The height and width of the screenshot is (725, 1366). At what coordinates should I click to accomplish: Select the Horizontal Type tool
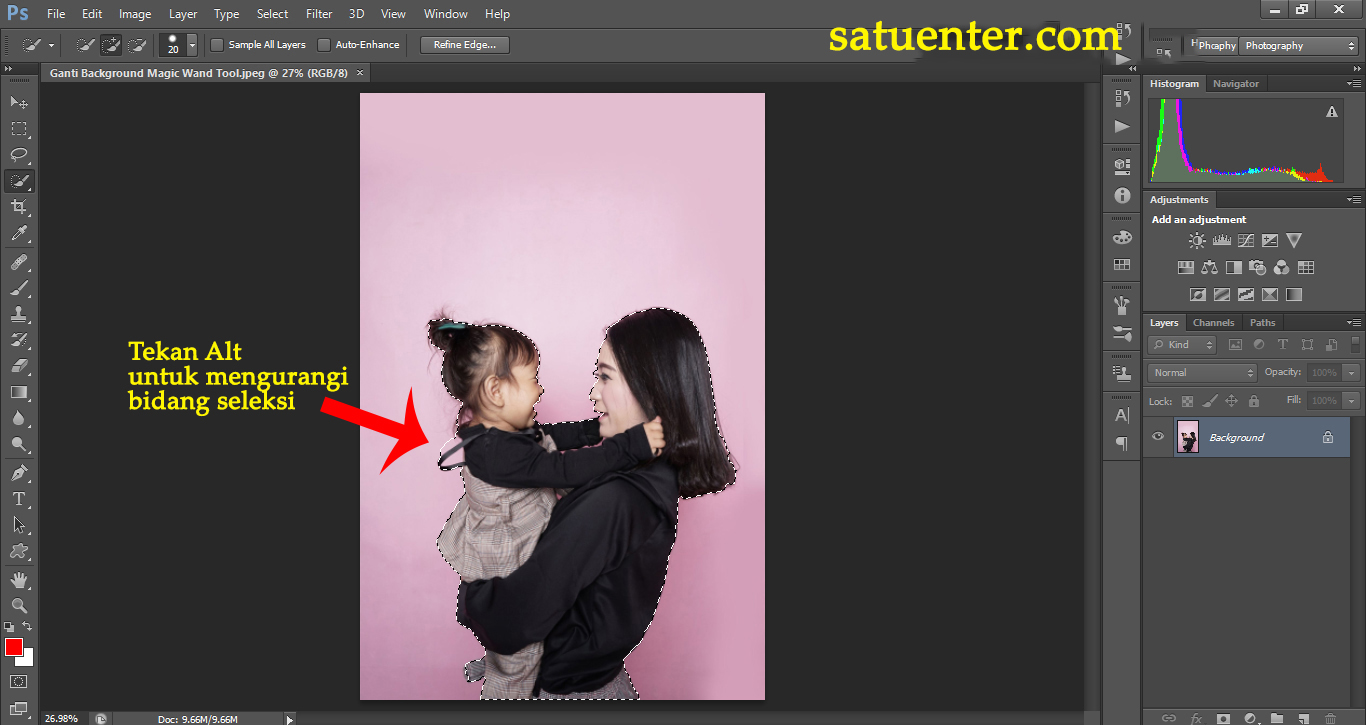point(19,498)
